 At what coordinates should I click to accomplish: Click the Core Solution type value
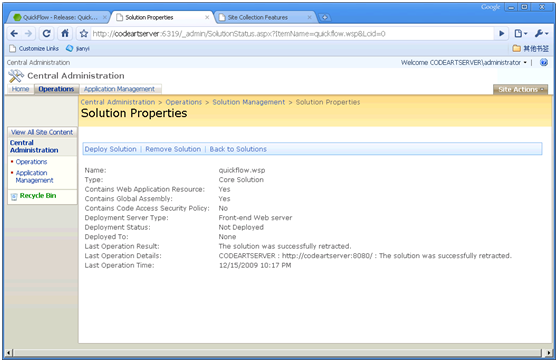click(241, 180)
